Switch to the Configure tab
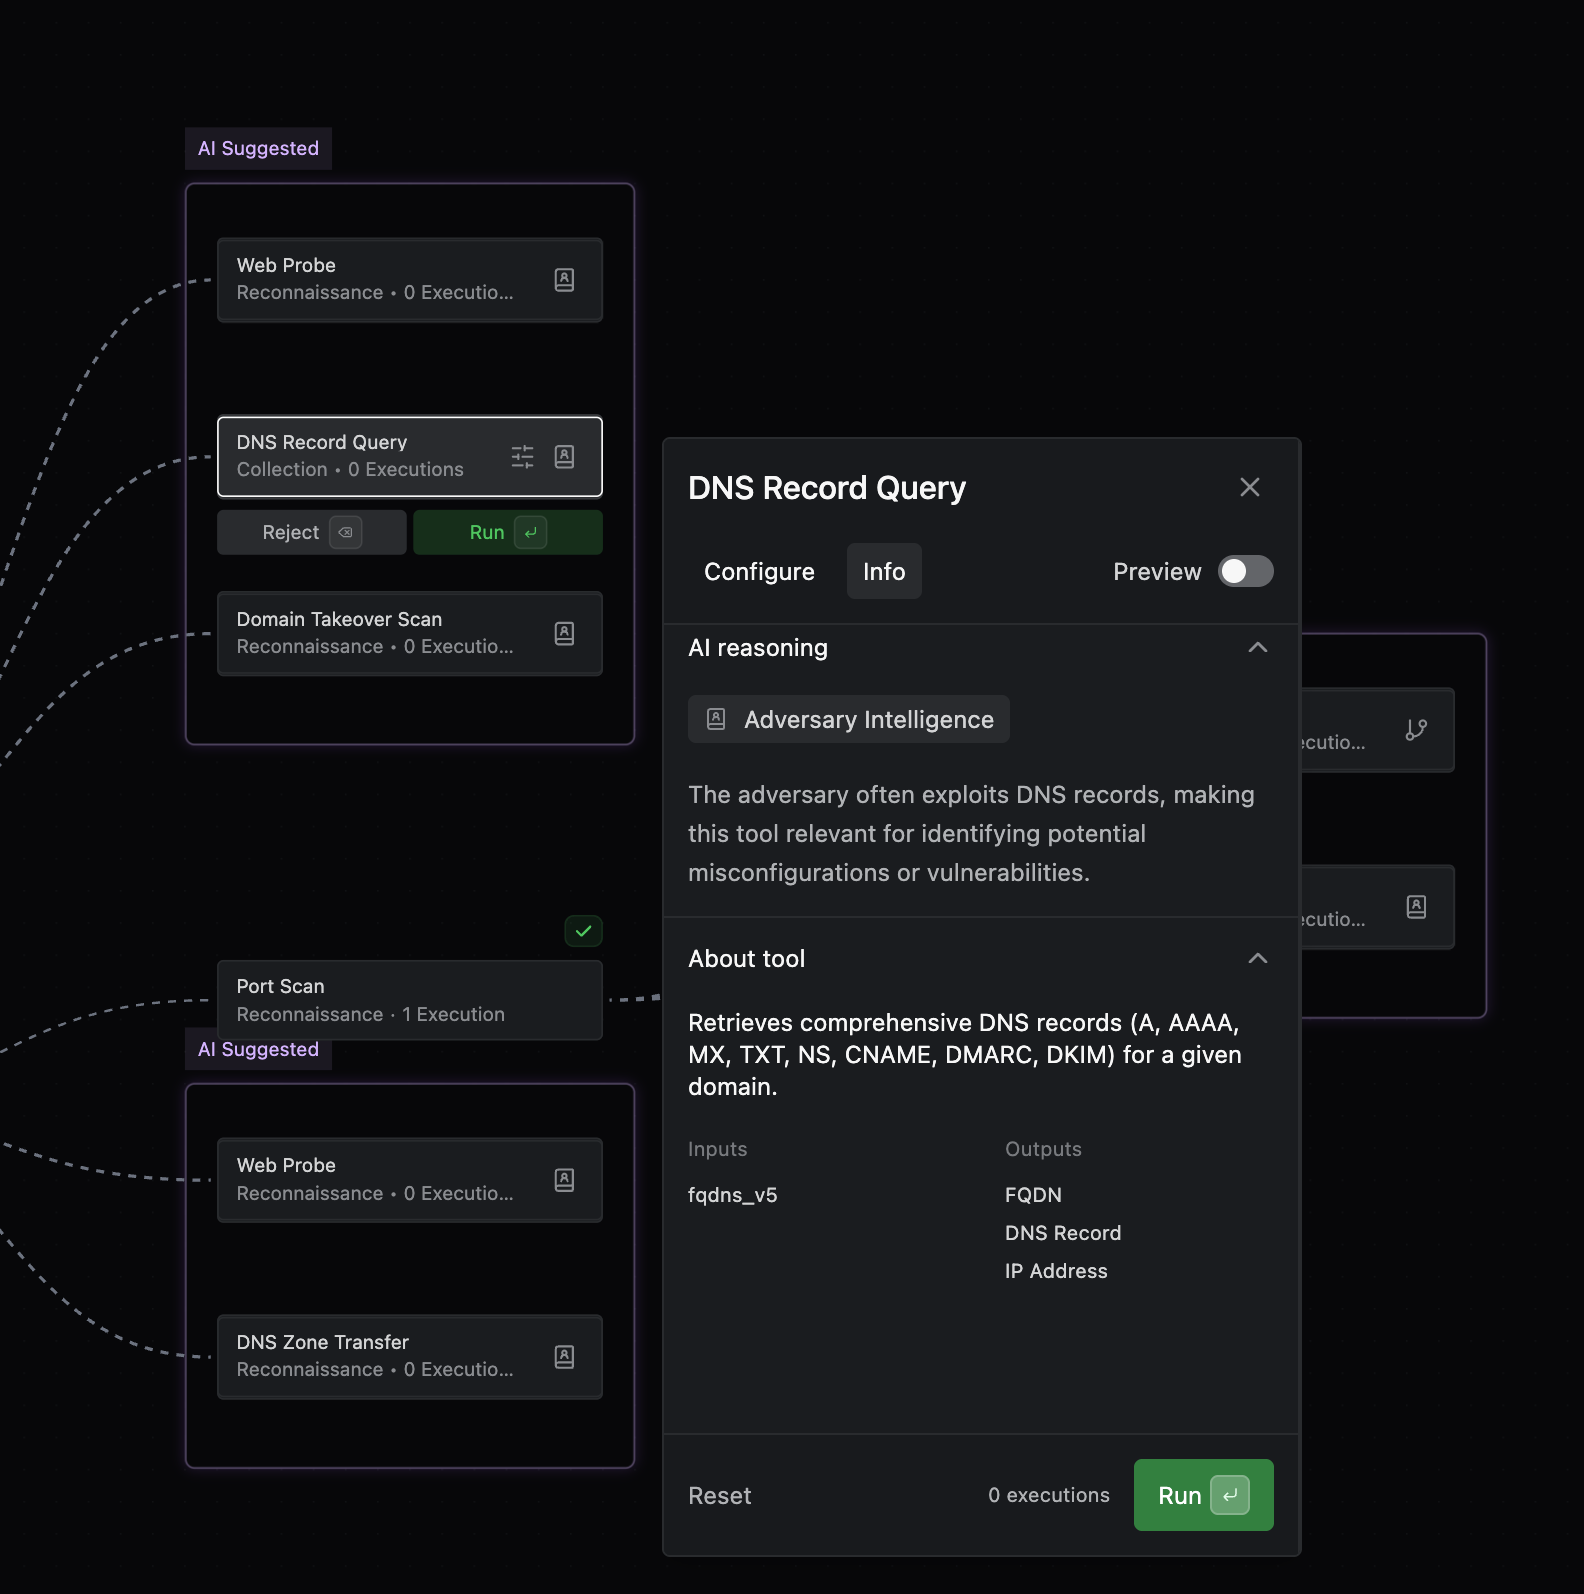This screenshot has width=1584, height=1594. coord(759,571)
